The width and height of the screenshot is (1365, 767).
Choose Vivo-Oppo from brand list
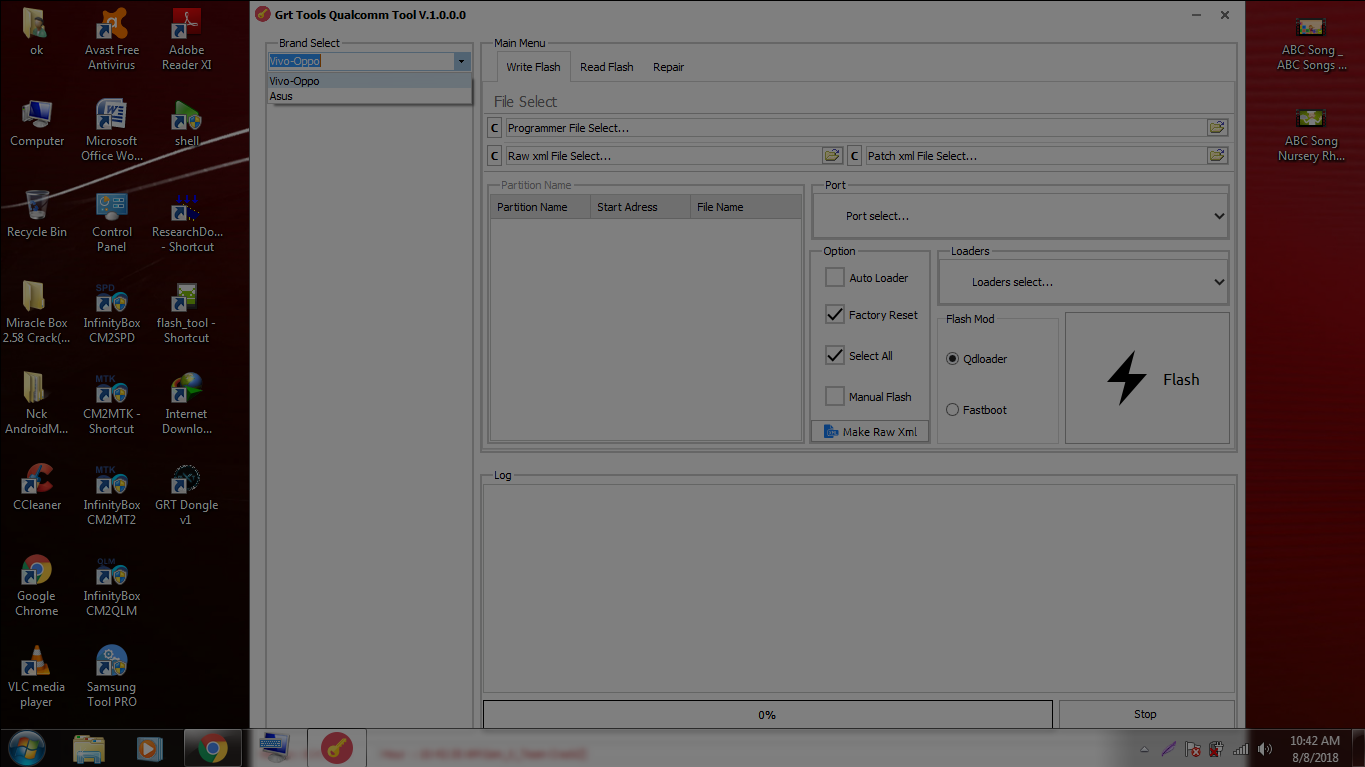point(369,81)
